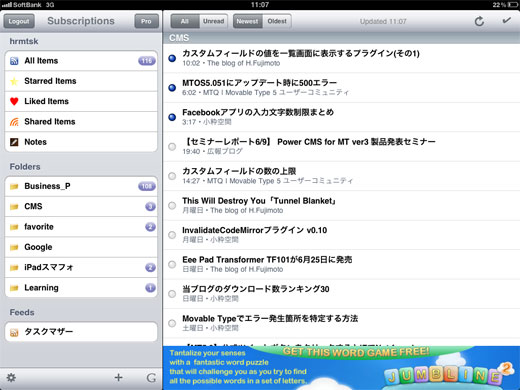Click the CMS unread count badge
The height and width of the screenshot is (390, 520).
pyautogui.click(x=150, y=206)
